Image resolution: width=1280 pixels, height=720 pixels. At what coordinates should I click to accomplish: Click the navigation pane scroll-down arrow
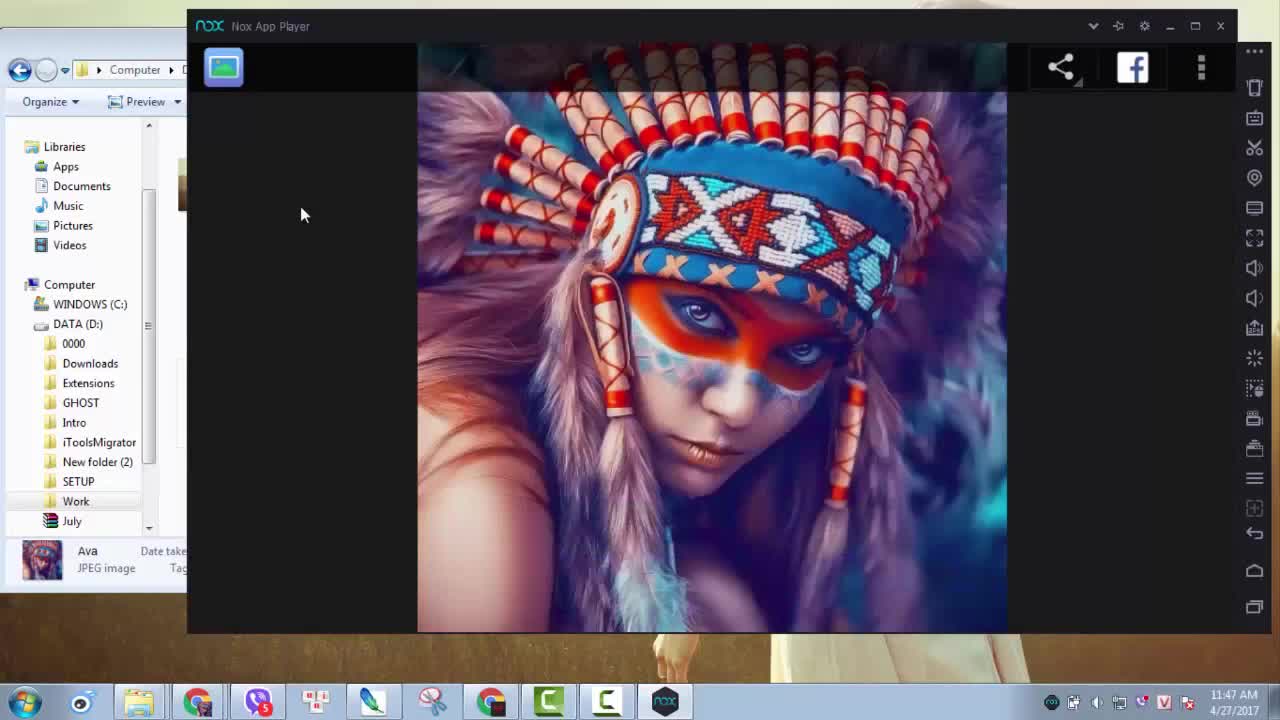pyautogui.click(x=149, y=528)
